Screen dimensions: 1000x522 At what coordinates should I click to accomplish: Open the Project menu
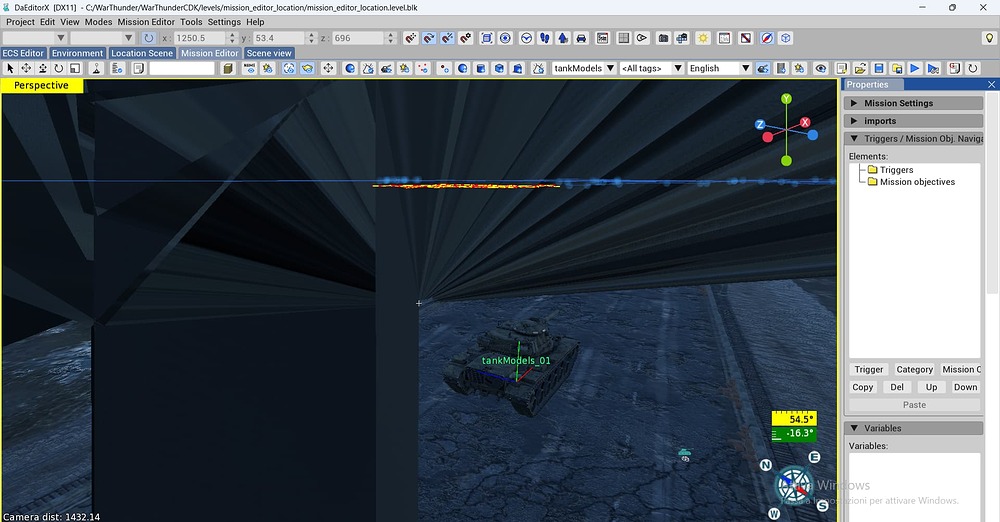[20, 22]
